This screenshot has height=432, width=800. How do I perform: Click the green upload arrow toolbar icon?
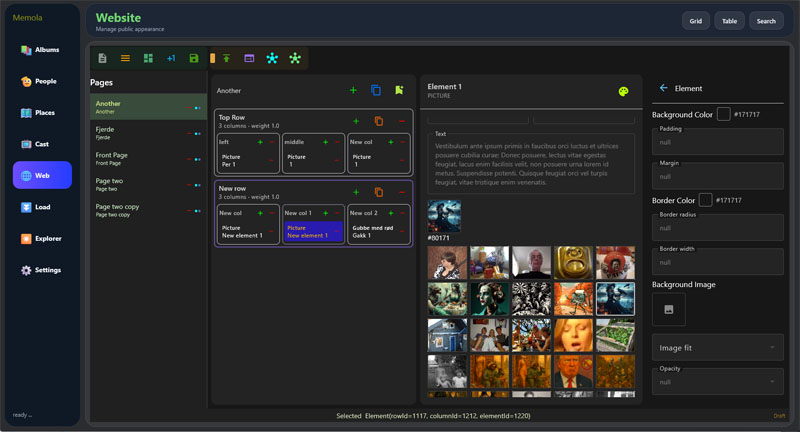pos(227,58)
